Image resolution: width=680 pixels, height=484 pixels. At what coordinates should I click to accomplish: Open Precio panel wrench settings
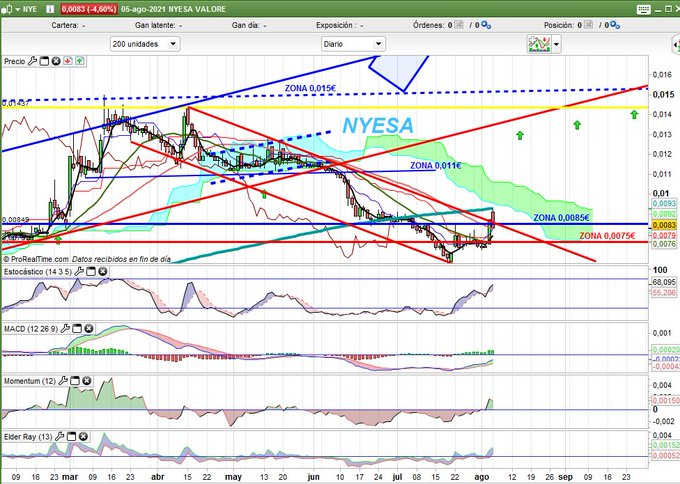pyautogui.click(x=32, y=61)
